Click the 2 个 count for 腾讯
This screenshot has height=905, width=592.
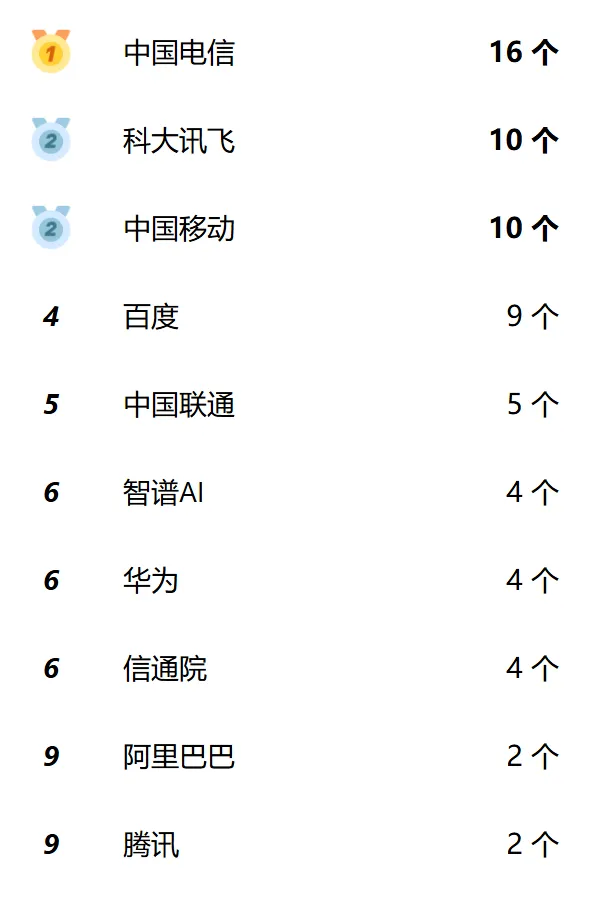(533, 844)
